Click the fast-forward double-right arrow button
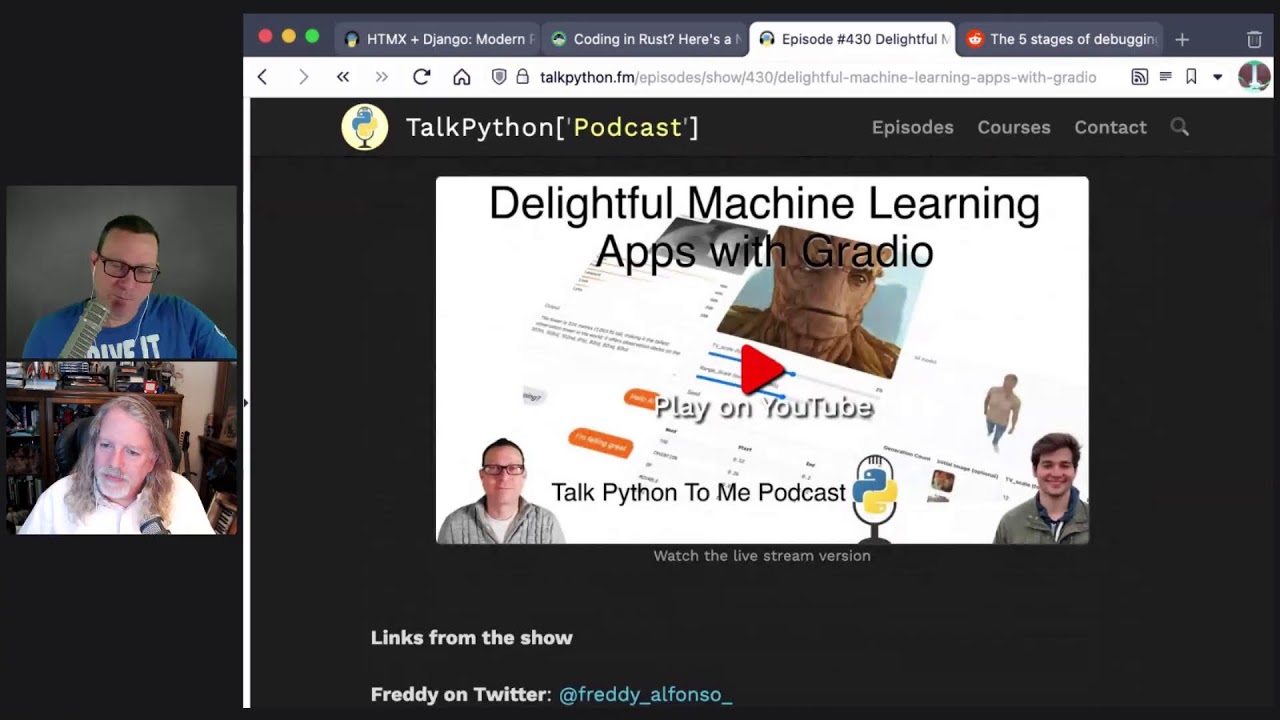Viewport: 1280px width, 720px height. (x=382, y=77)
